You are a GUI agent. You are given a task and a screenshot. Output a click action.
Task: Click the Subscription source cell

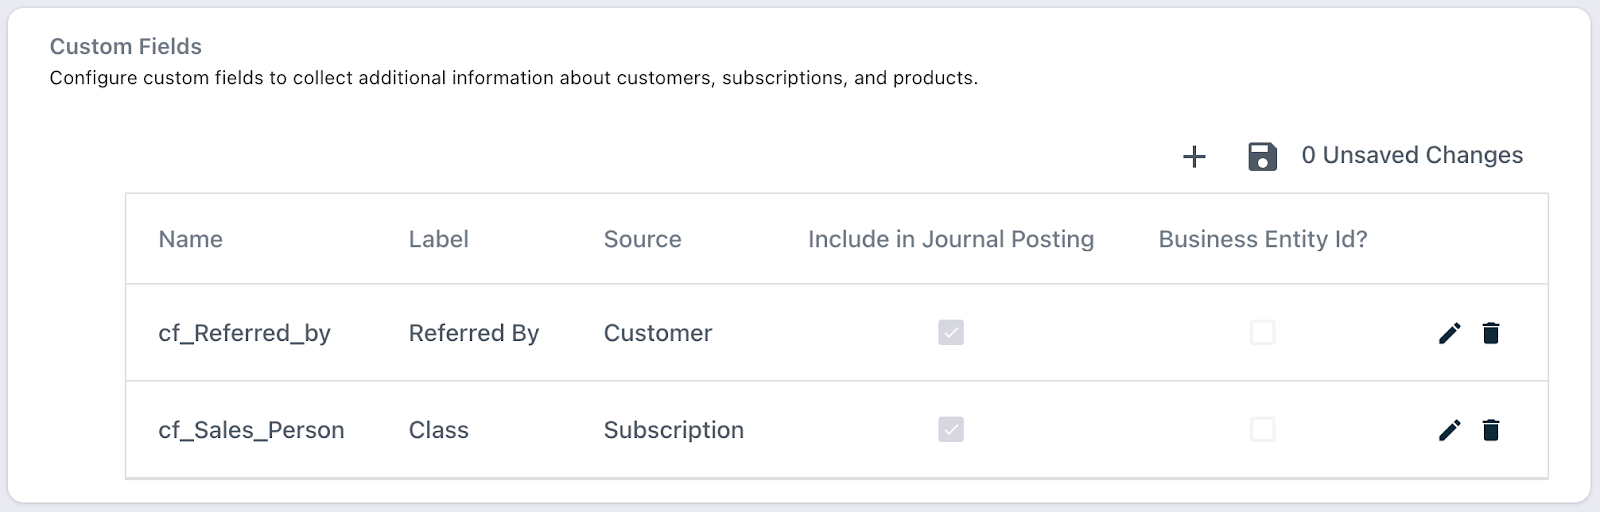pyautogui.click(x=673, y=430)
